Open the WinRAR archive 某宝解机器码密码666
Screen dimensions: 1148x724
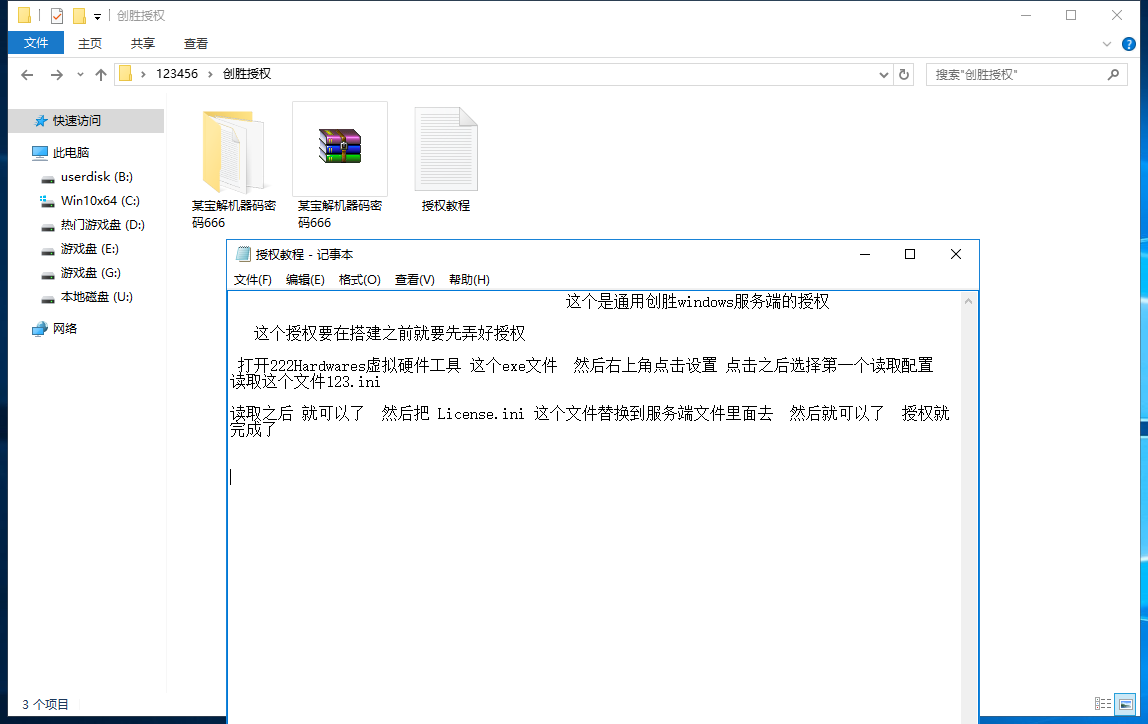340,148
